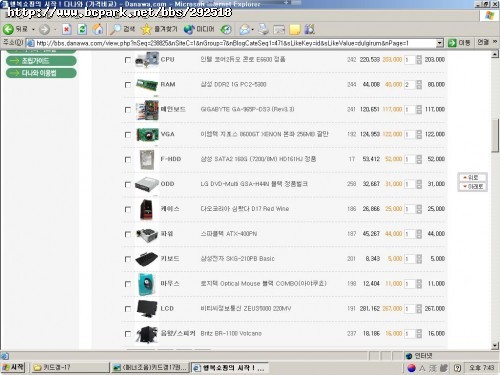Image resolution: width=500 pixels, height=375 pixels.
Task: Switch to the 키드겔-17 folder taskbar item
Action: [70, 367]
